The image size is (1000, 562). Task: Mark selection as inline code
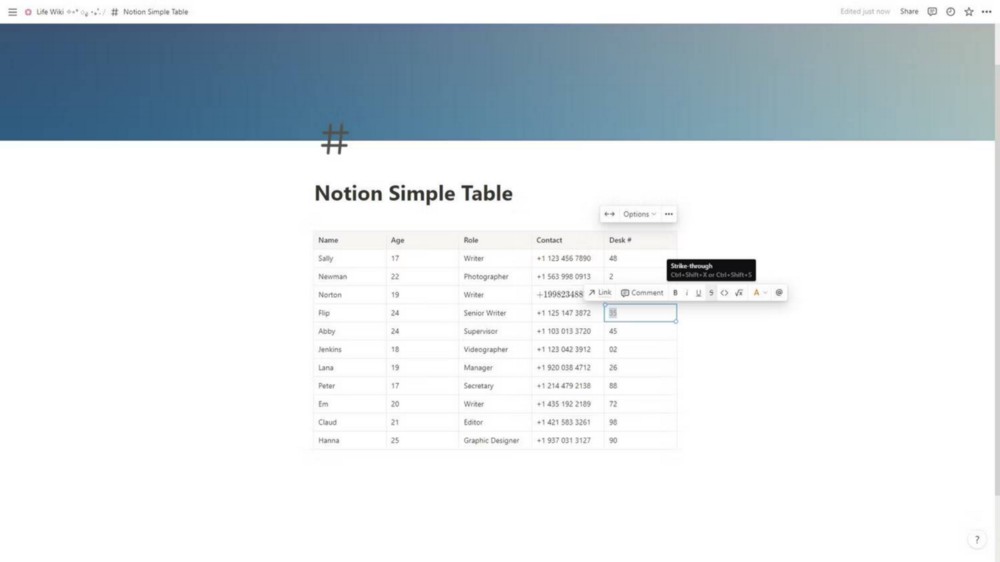724,293
